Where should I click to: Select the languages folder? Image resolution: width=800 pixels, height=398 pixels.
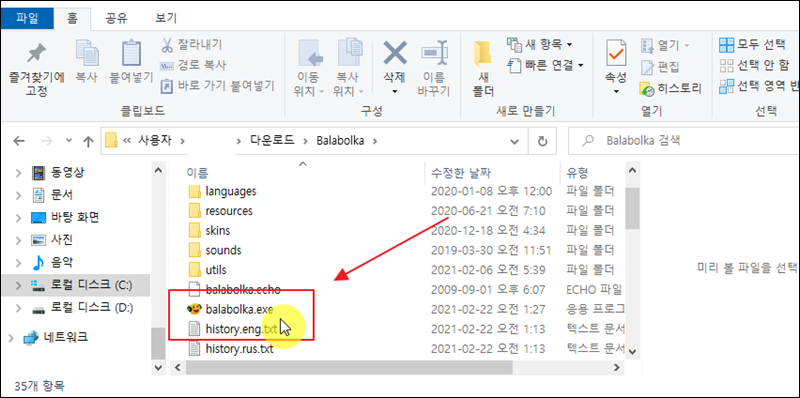[231, 191]
